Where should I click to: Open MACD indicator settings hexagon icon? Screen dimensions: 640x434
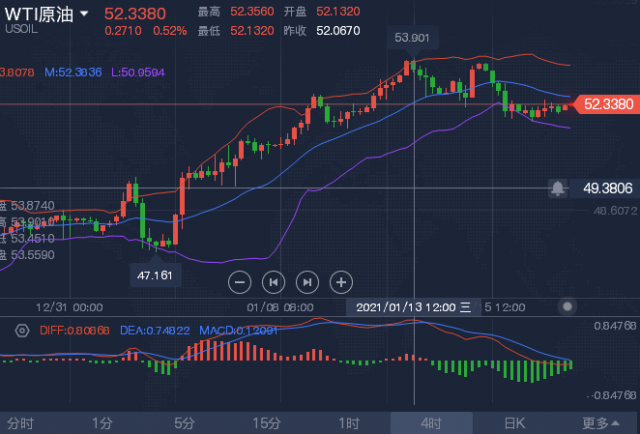point(22,330)
